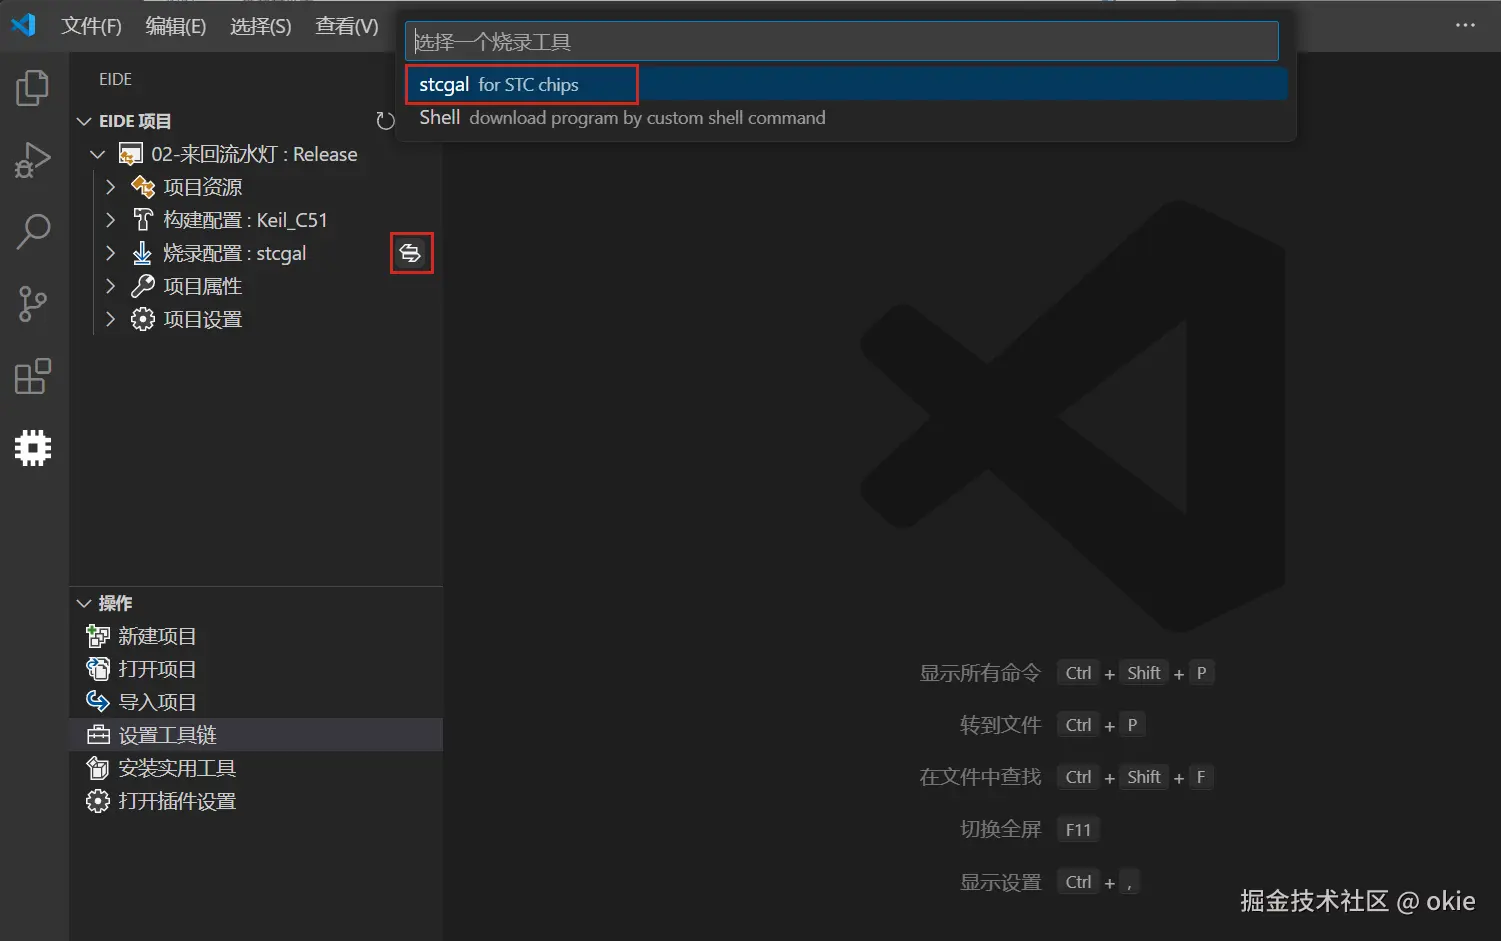The height and width of the screenshot is (941, 1502).
Task: Click the VS Code logo icon
Action: (x=23, y=25)
